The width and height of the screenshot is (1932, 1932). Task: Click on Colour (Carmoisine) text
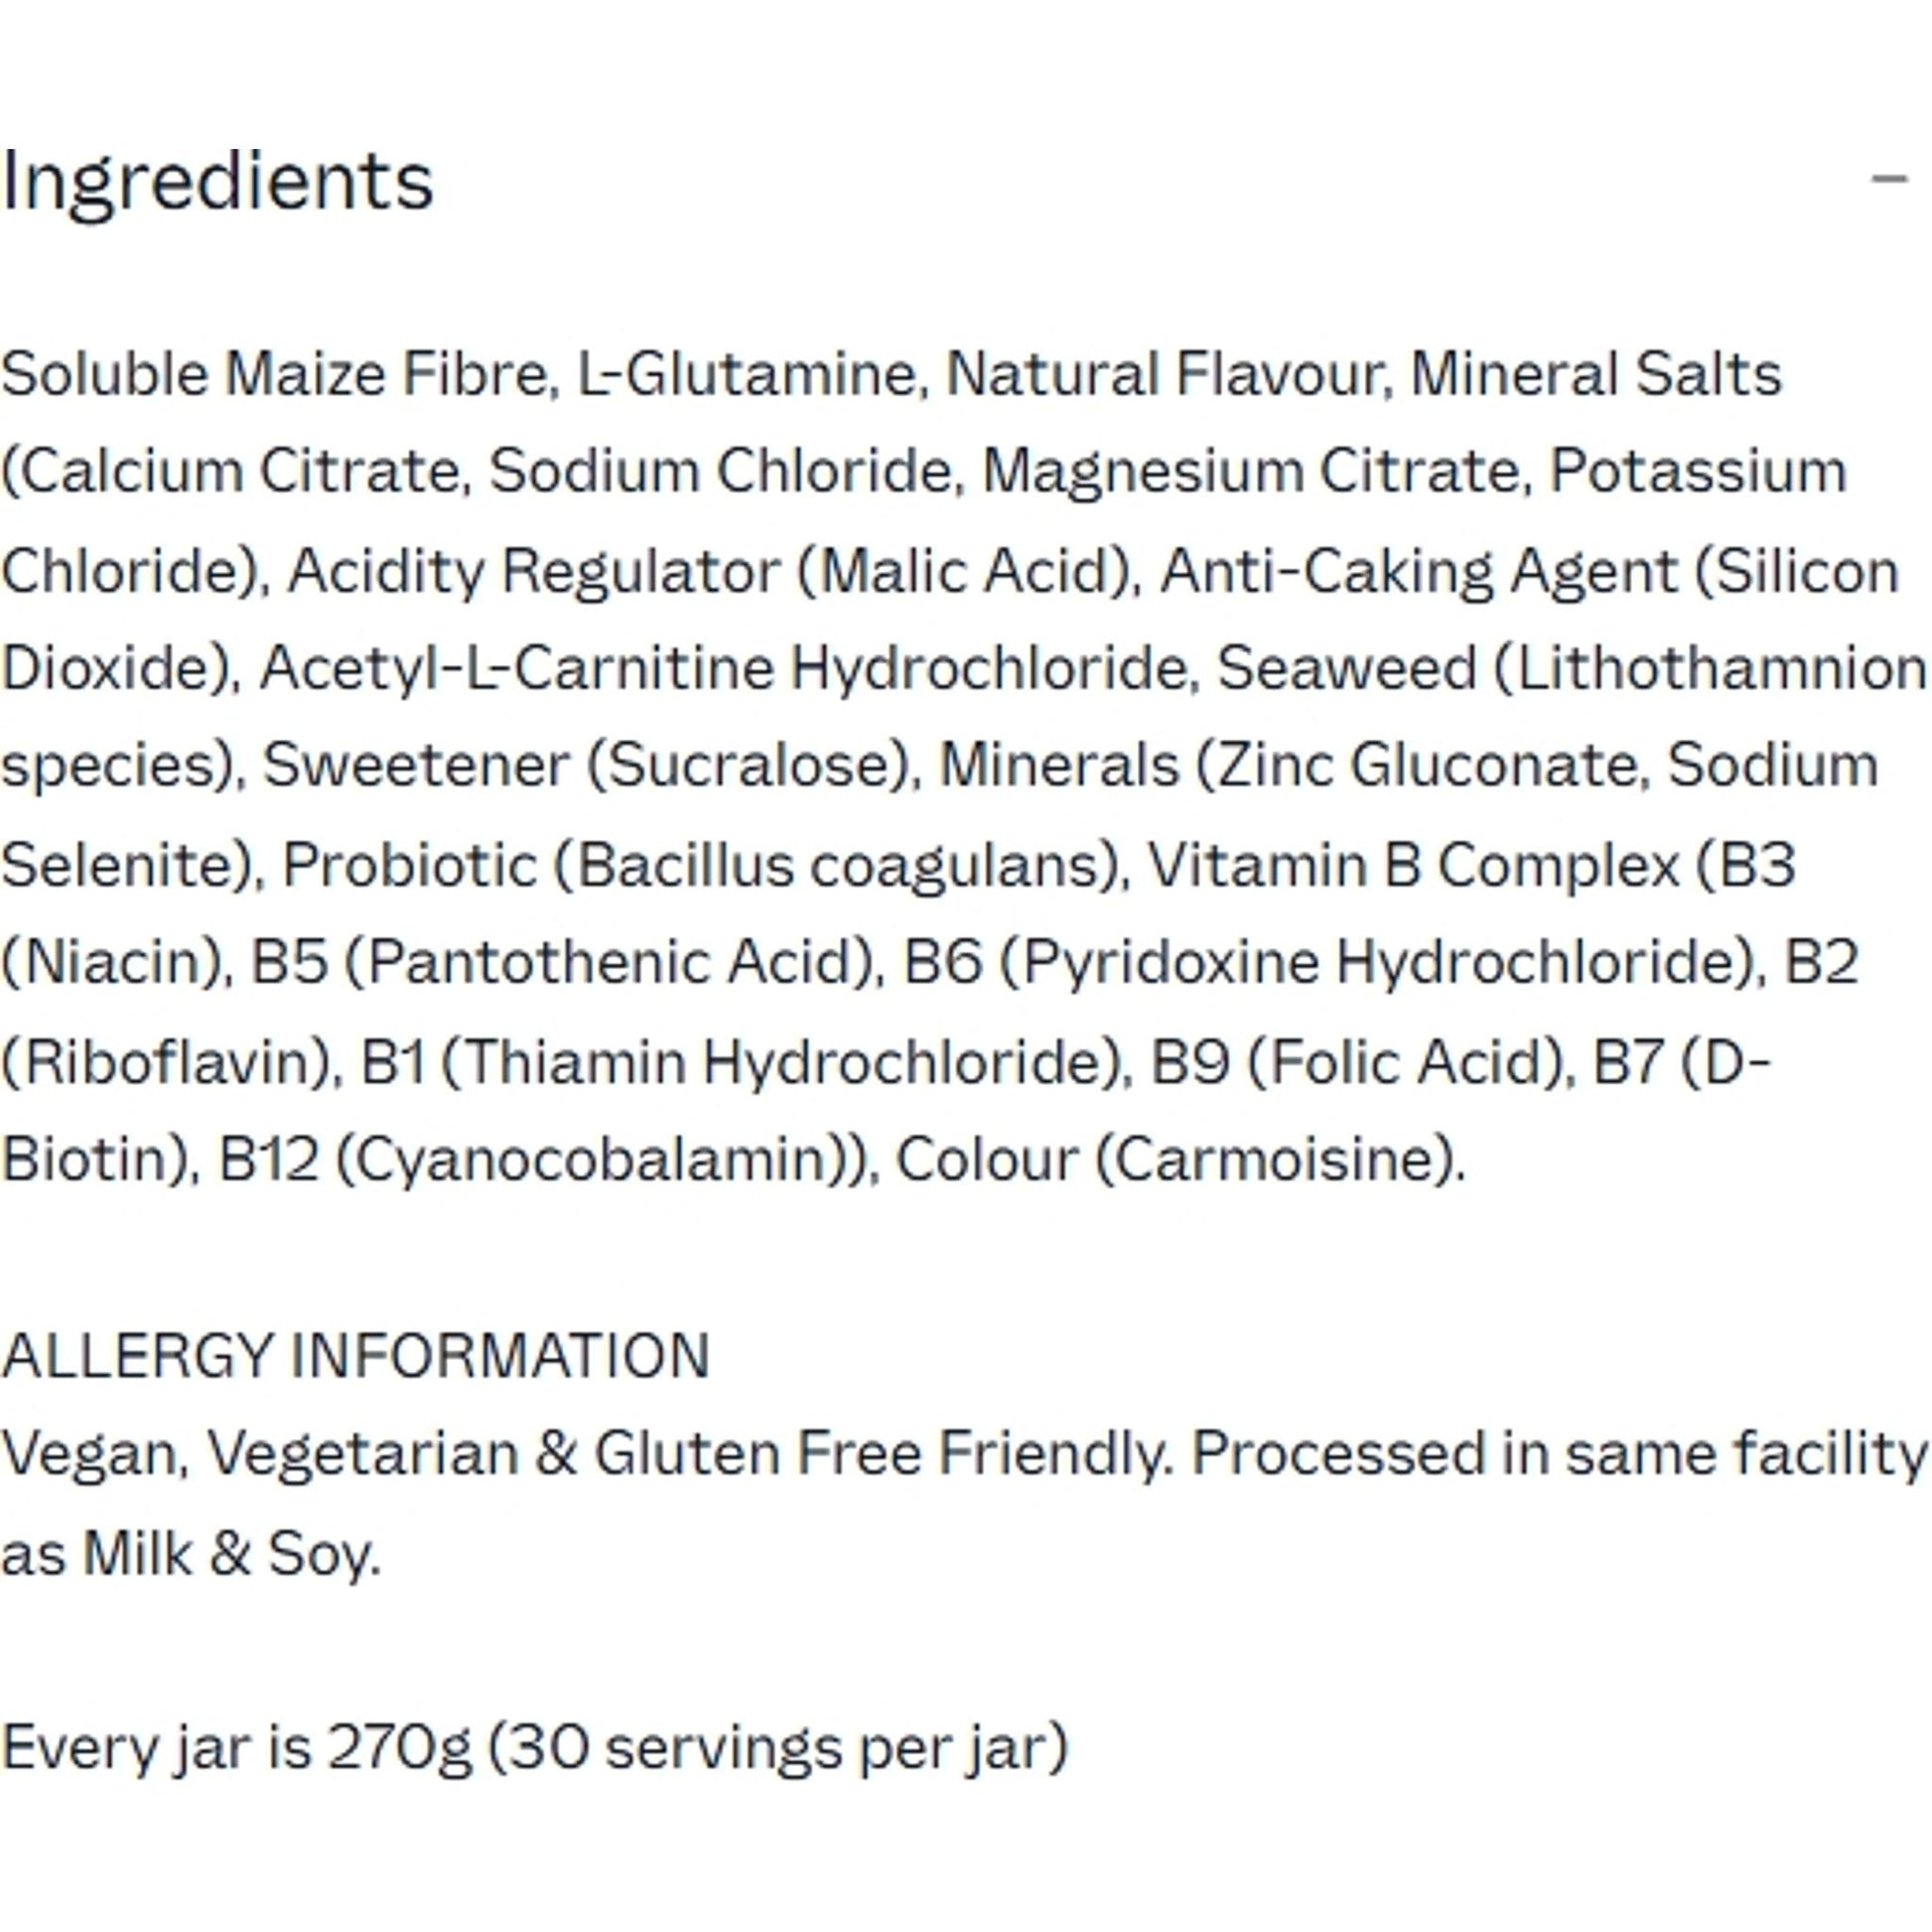[1178, 1160]
